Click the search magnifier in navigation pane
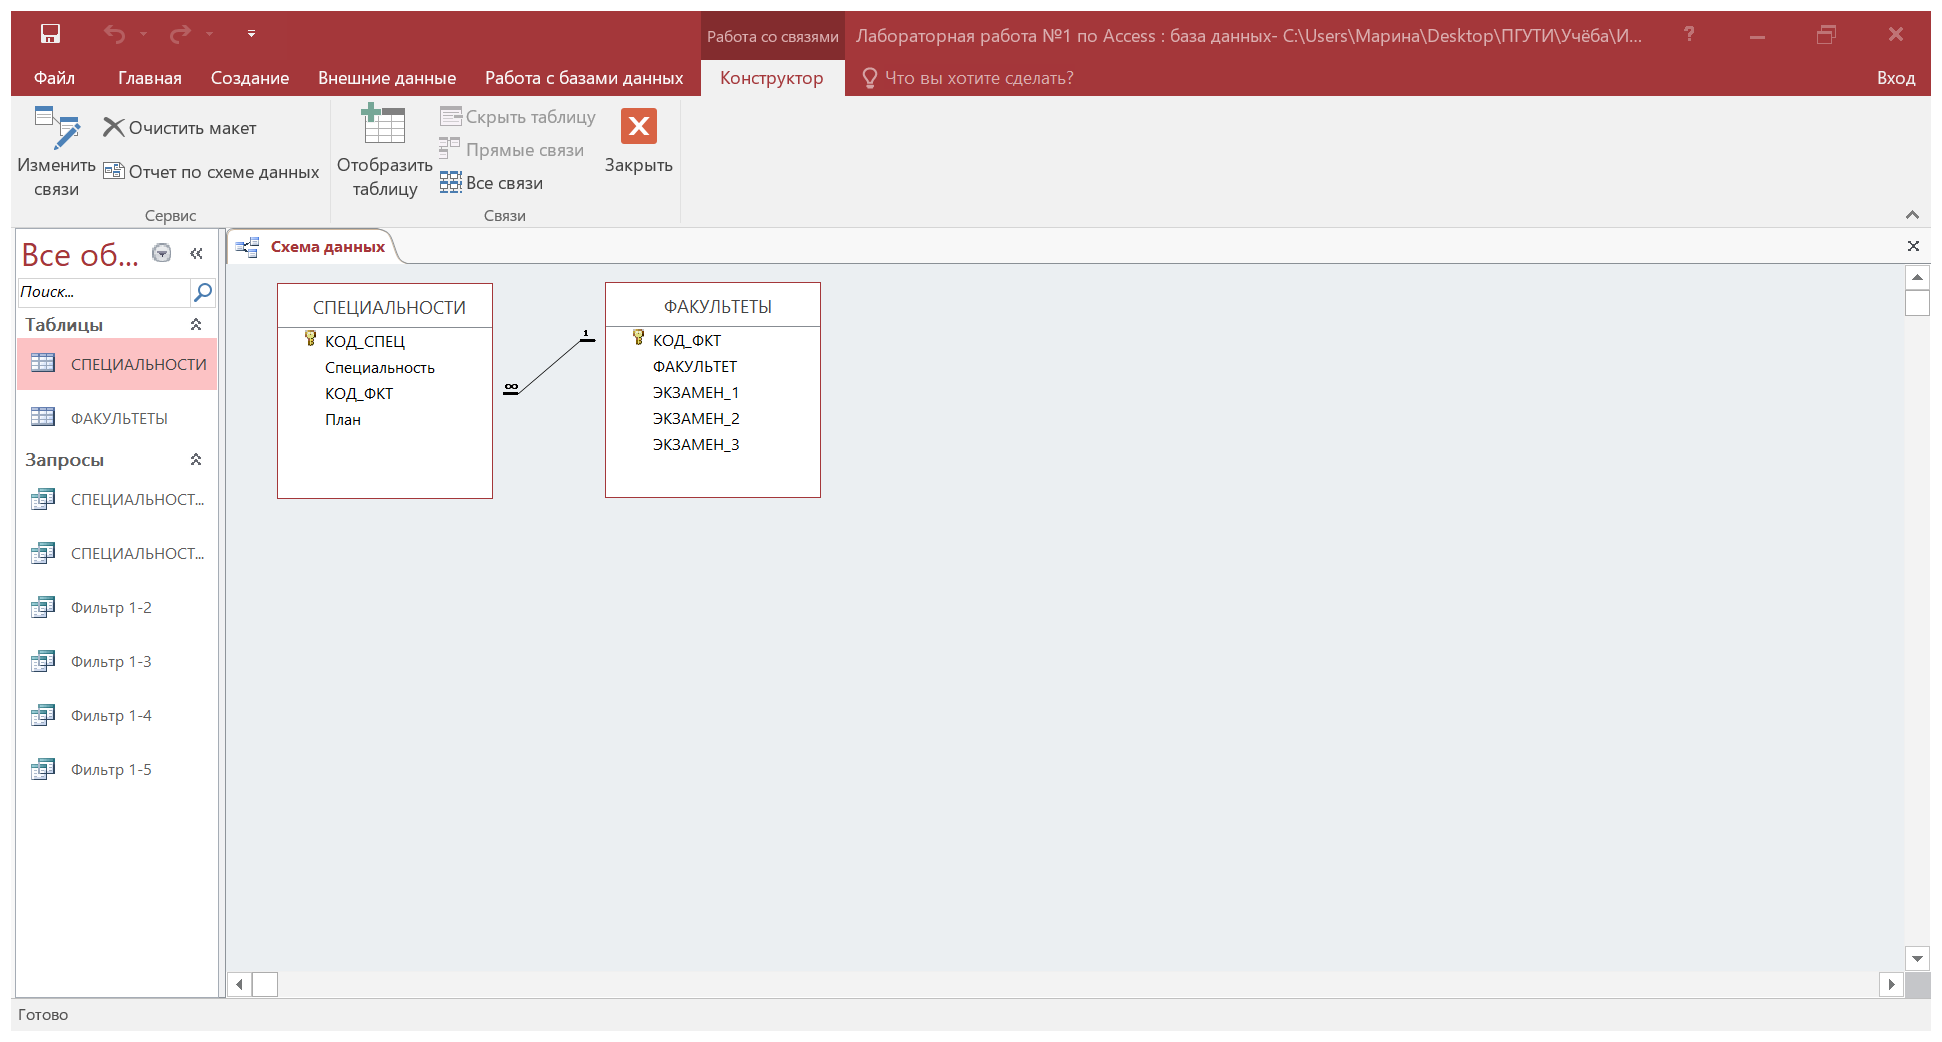Screen dimensions: 1942x1042 (x=203, y=292)
